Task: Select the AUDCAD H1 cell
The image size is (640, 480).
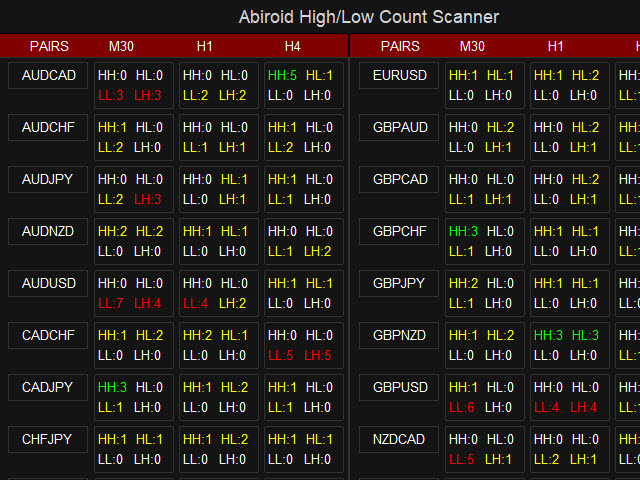Action: click(219, 85)
